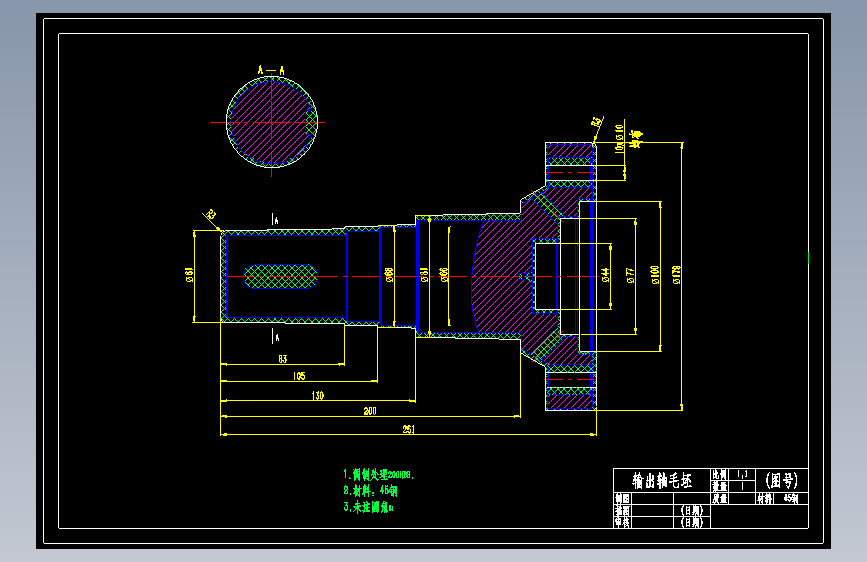Select the note line 1.调制处理200HBS

pos(378,475)
